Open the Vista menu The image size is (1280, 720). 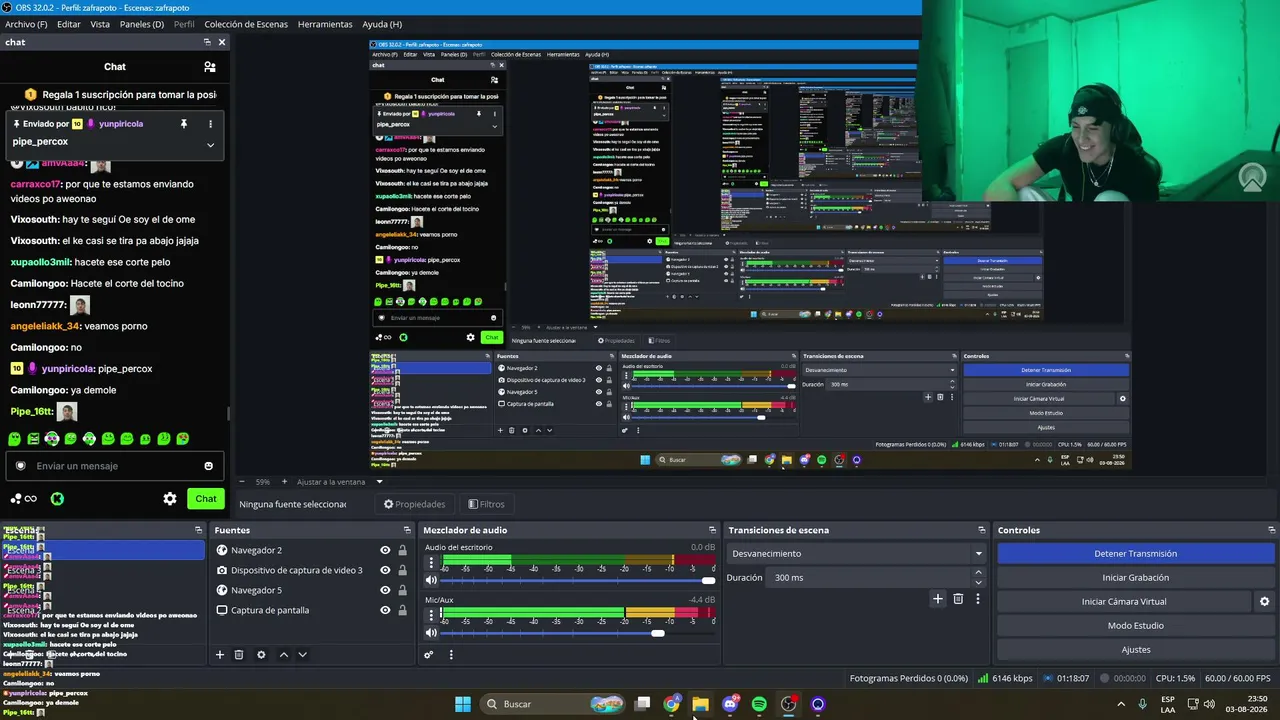(x=100, y=24)
